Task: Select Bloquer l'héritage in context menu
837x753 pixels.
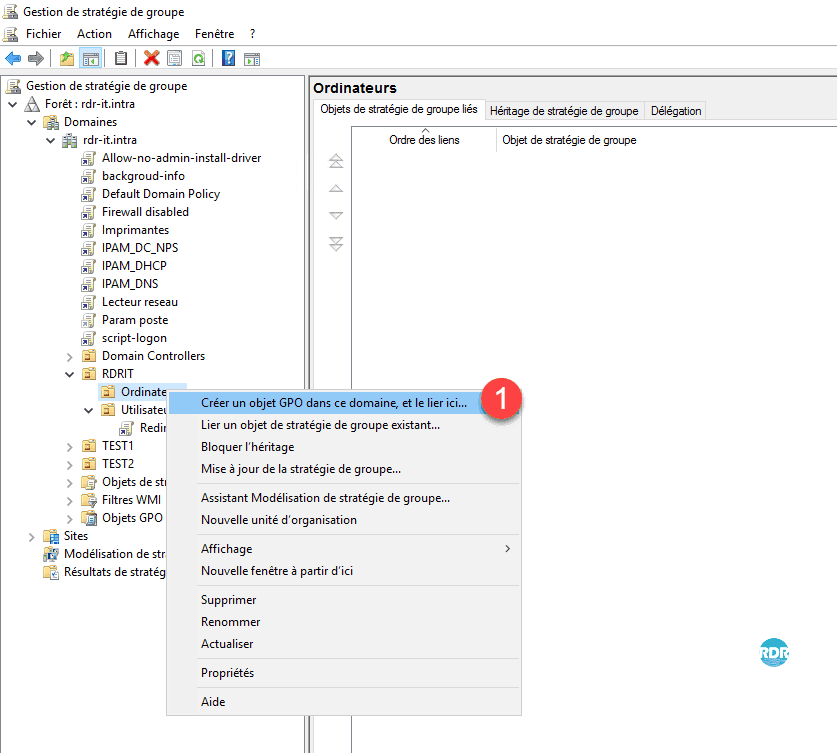Action: pyautogui.click(x=344, y=447)
